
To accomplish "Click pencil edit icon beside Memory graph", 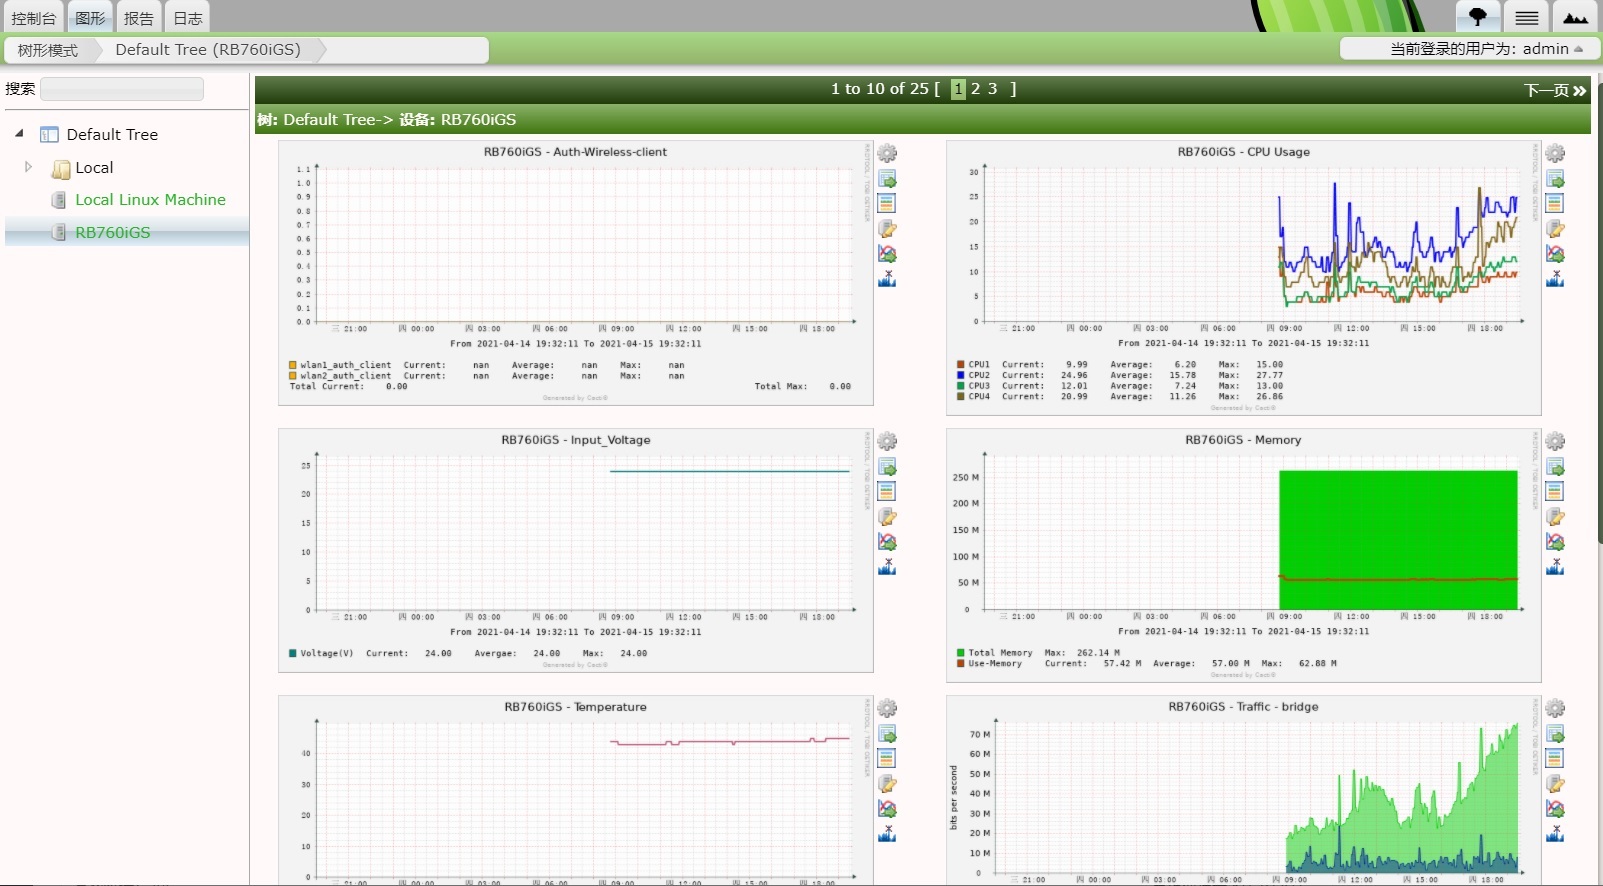I will pyautogui.click(x=1555, y=517).
